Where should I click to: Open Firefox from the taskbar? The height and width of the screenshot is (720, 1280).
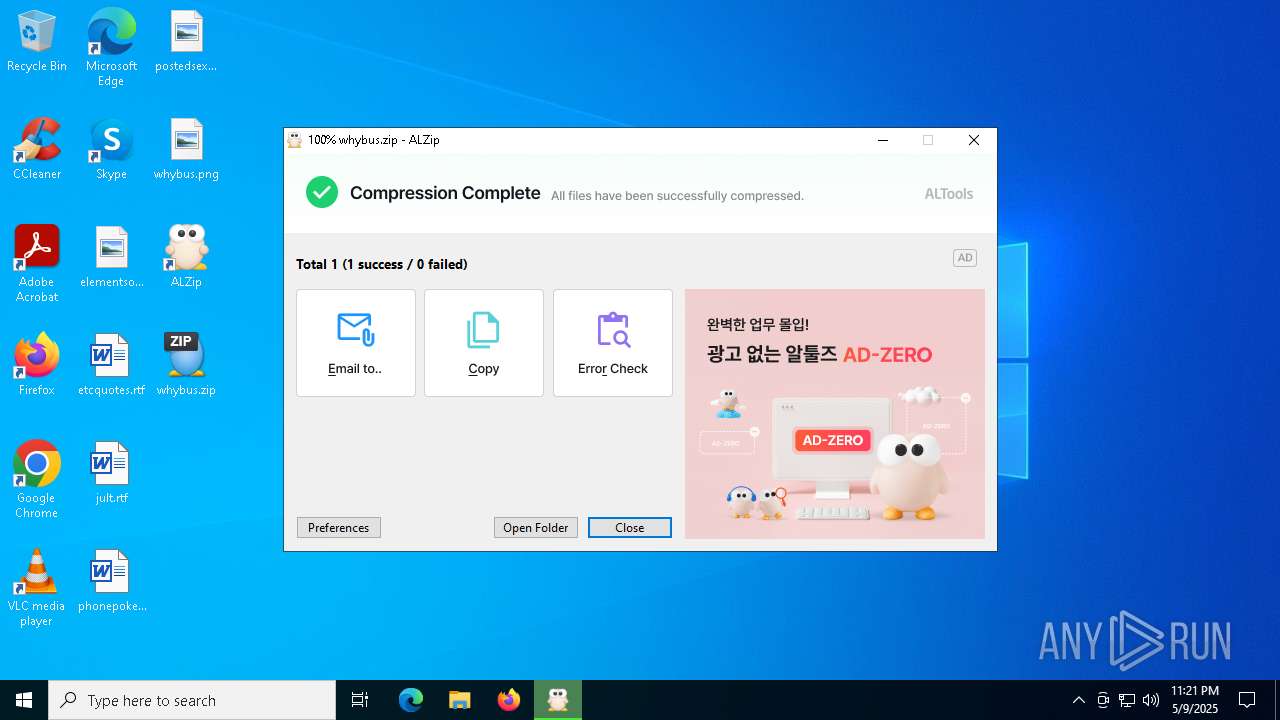pyautogui.click(x=509, y=700)
